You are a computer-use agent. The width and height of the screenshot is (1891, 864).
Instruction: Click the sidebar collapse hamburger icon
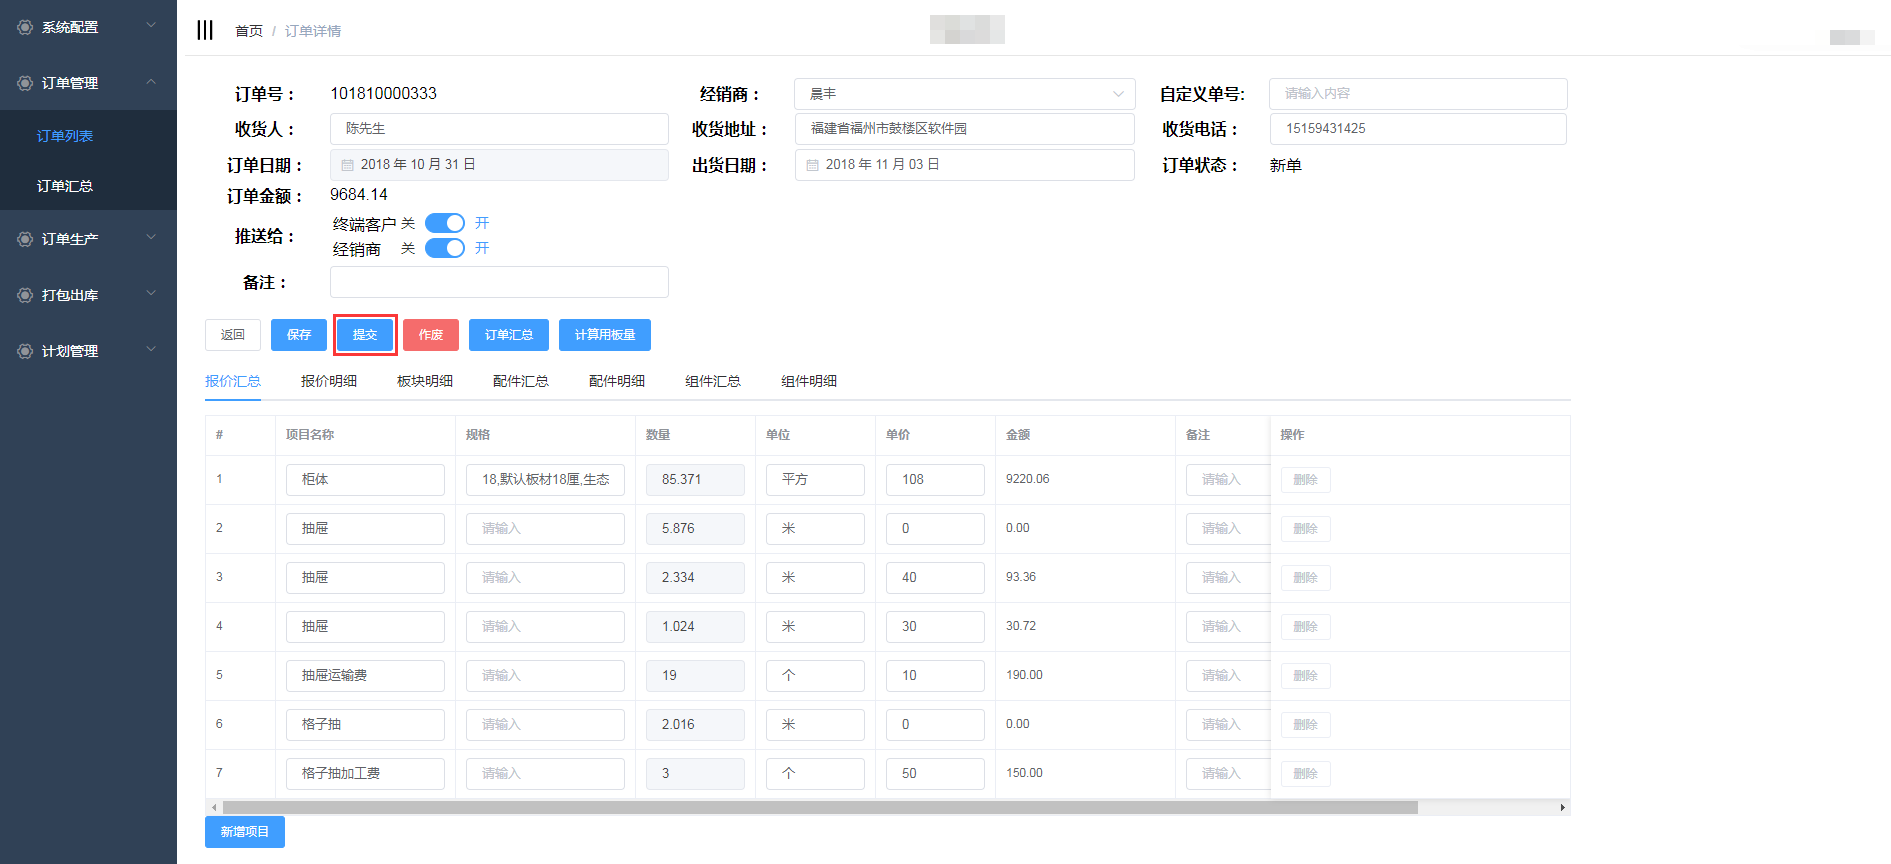205,30
